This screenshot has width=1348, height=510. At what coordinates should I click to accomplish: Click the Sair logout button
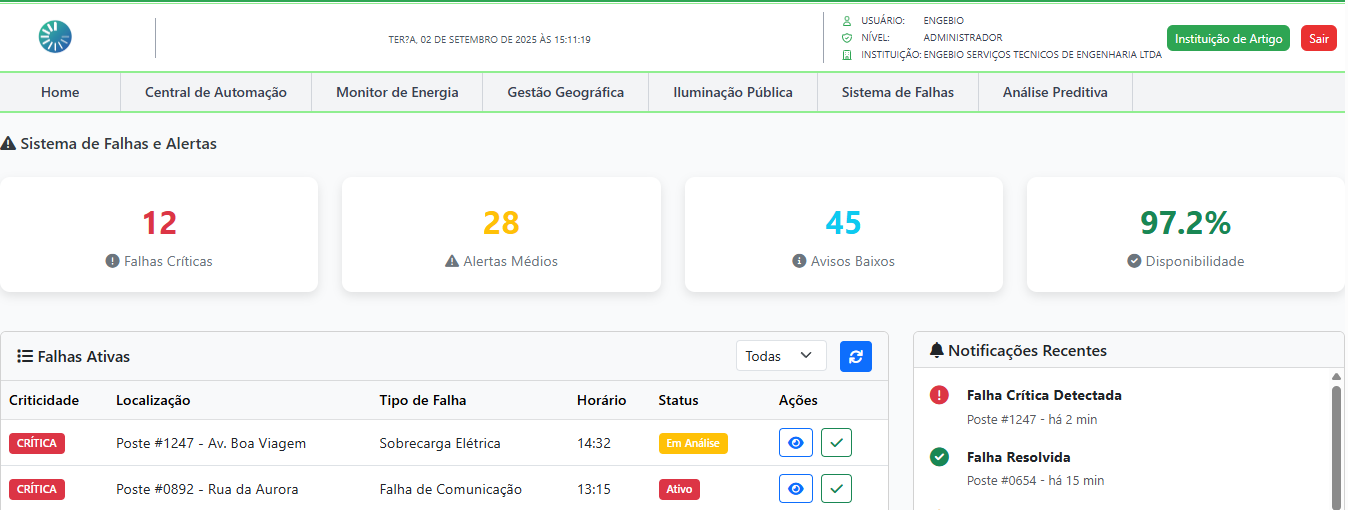1319,39
